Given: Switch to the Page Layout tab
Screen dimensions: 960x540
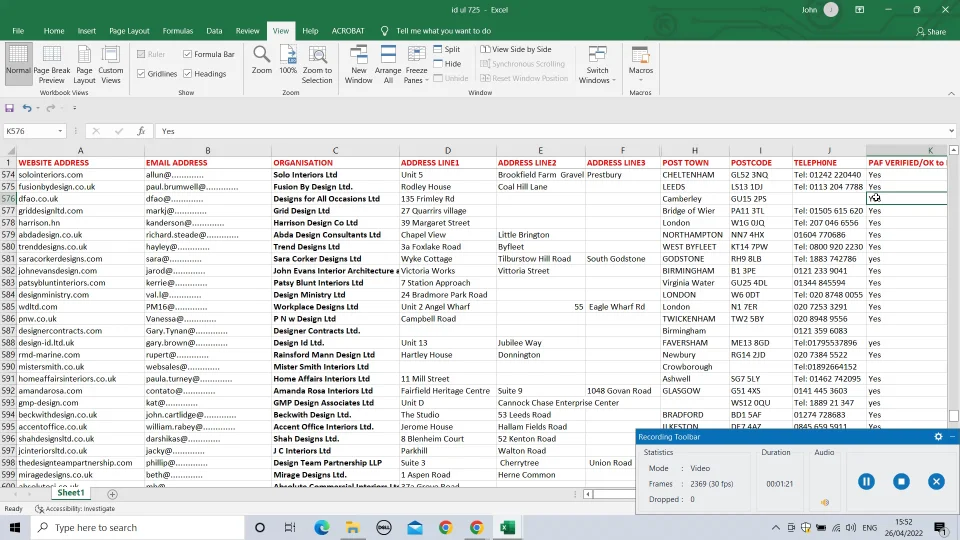Looking at the screenshot, I should [x=129, y=31].
